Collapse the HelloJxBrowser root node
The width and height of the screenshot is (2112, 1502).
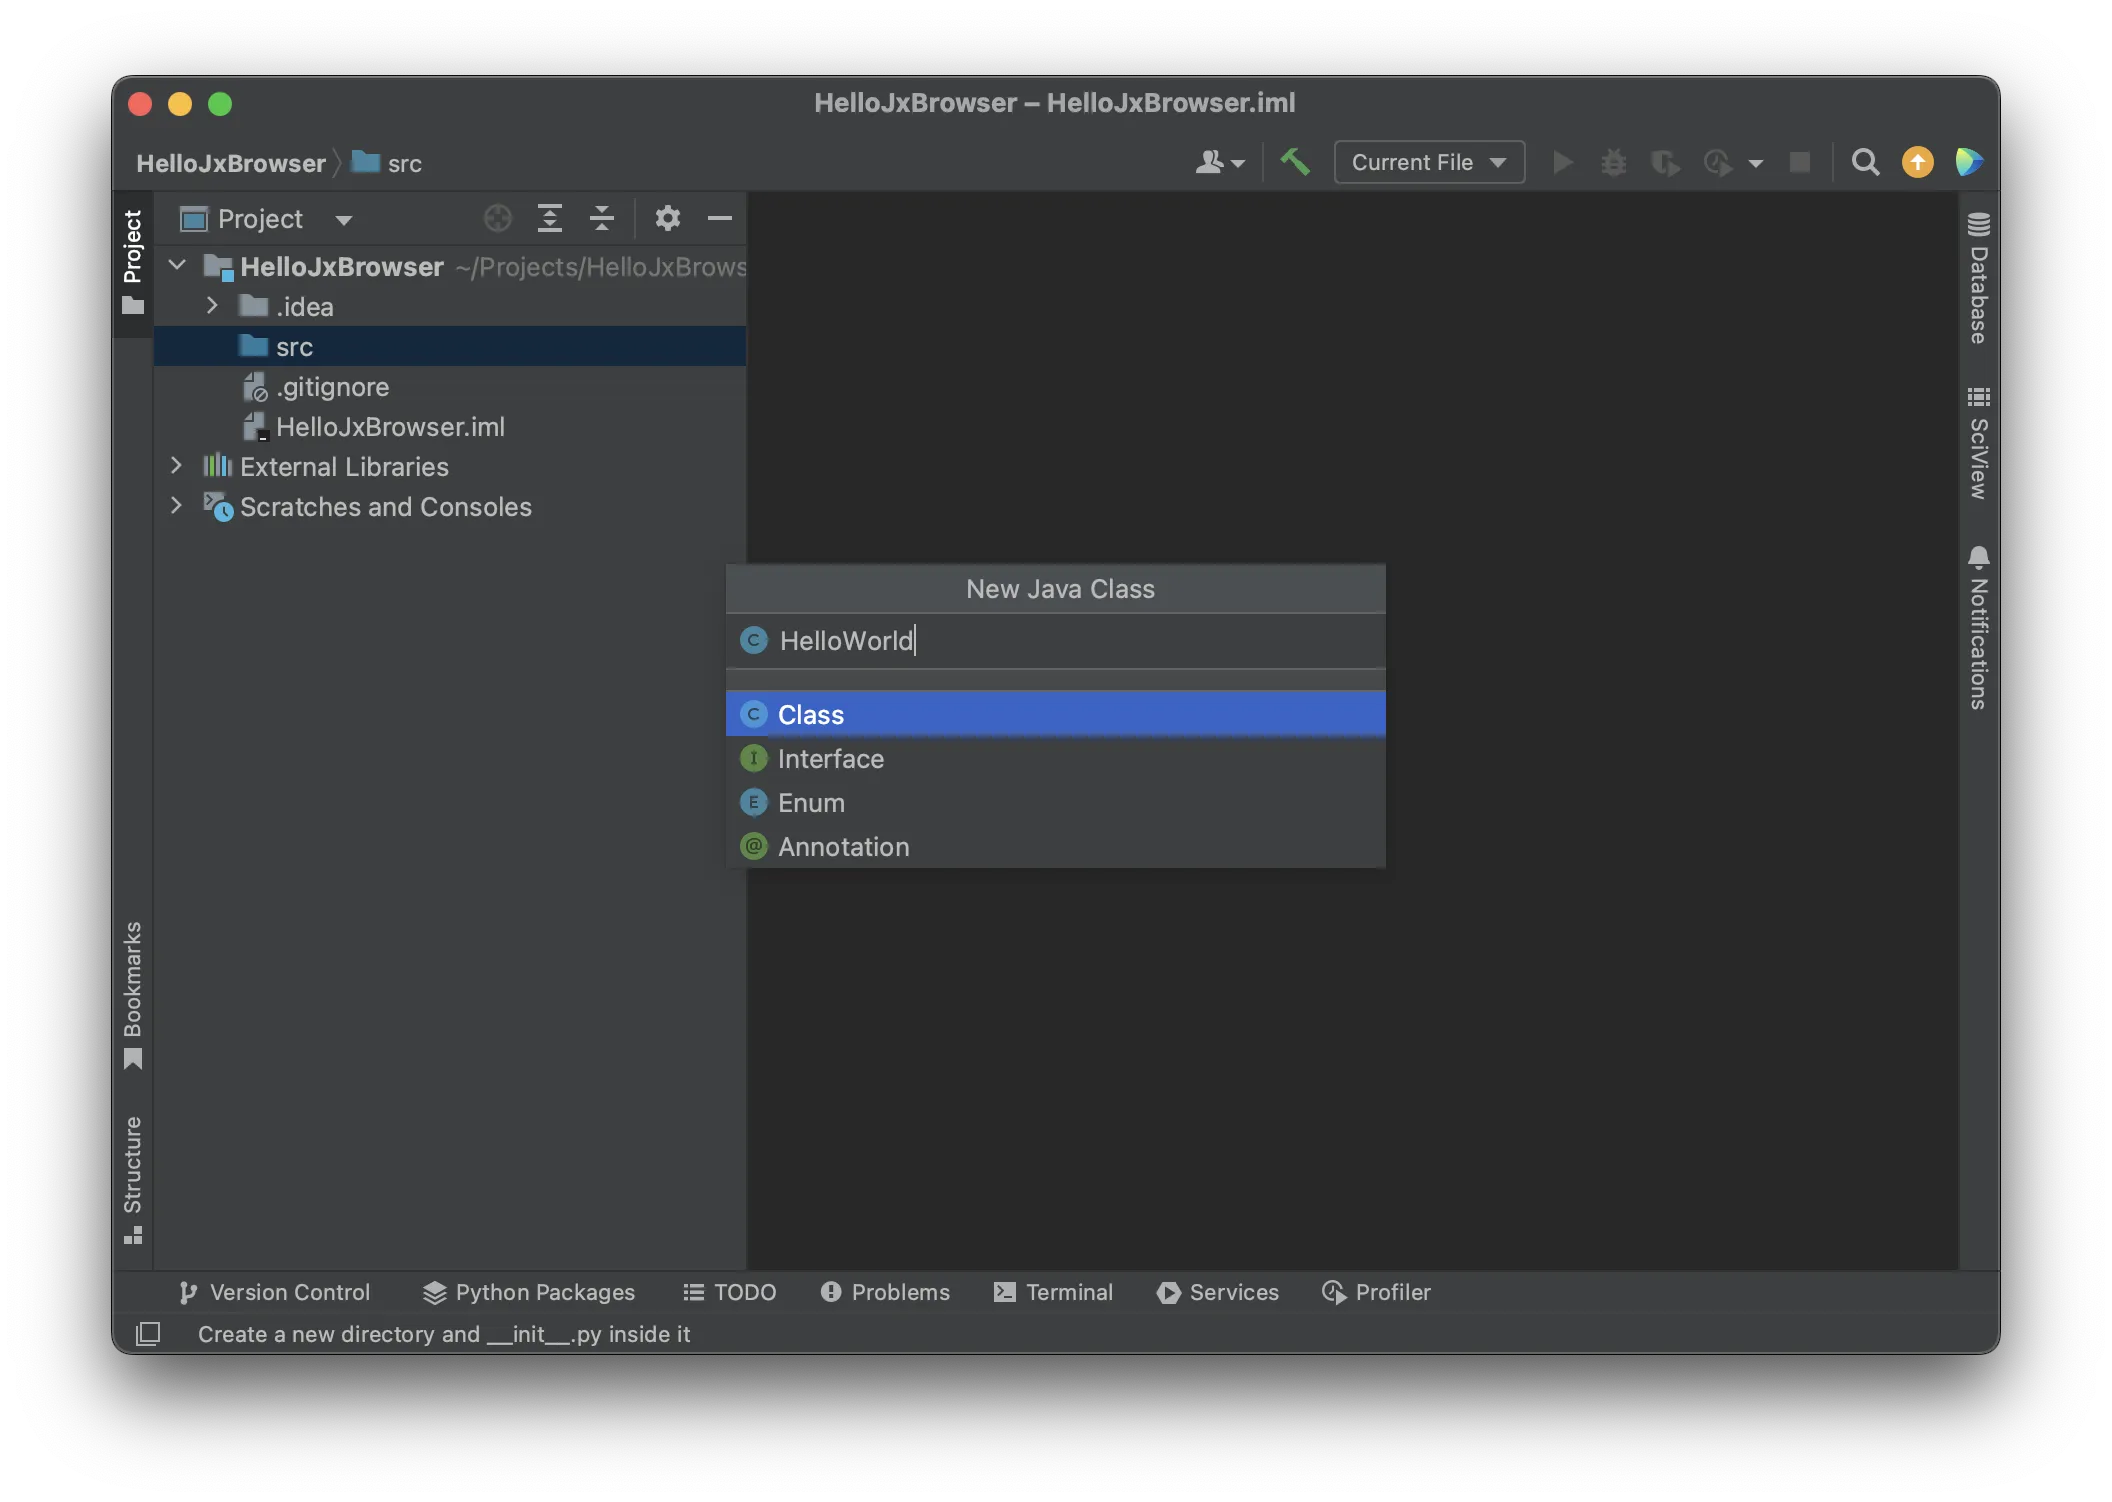(x=178, y=266)
